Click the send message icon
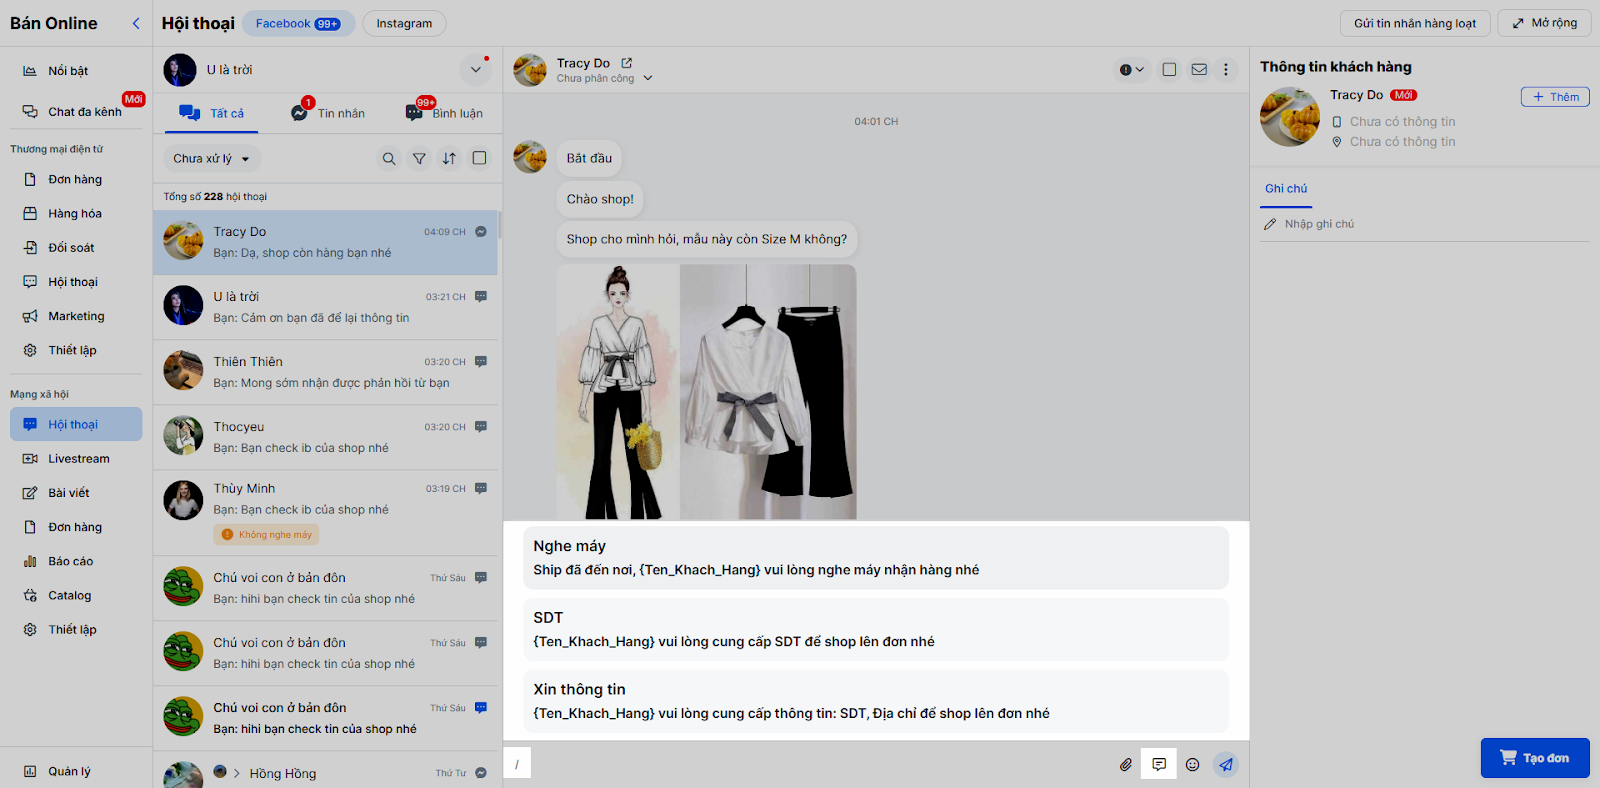 [x=1226, y=765]
